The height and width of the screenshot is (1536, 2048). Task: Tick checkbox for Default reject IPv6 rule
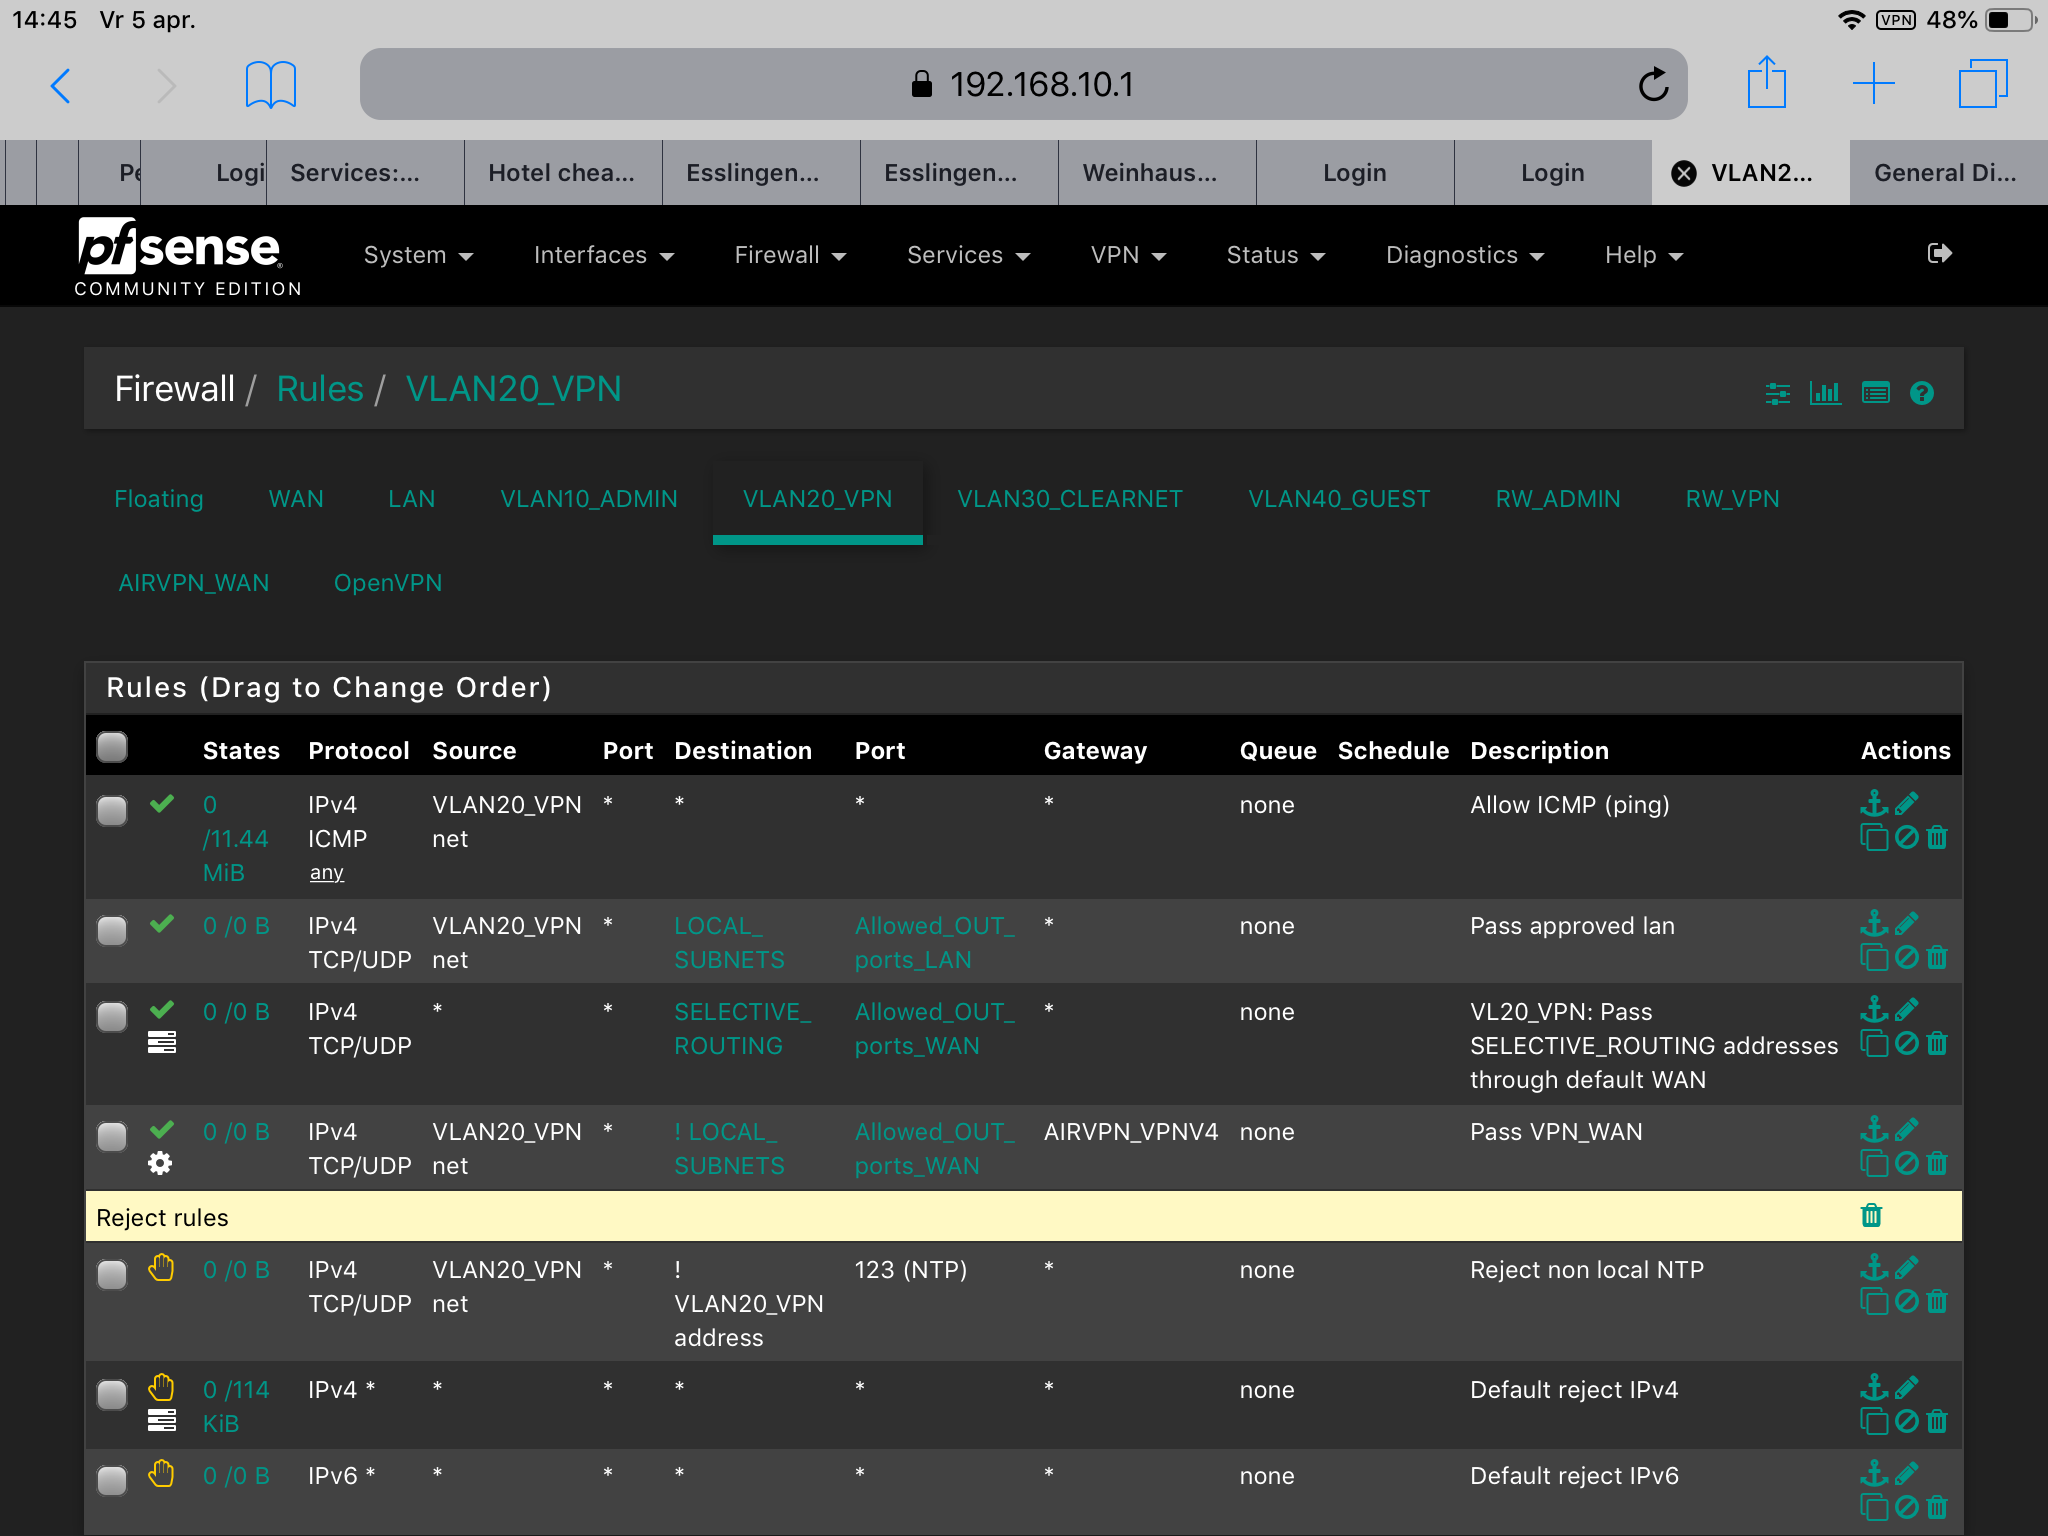click(x=112, y=1480)
